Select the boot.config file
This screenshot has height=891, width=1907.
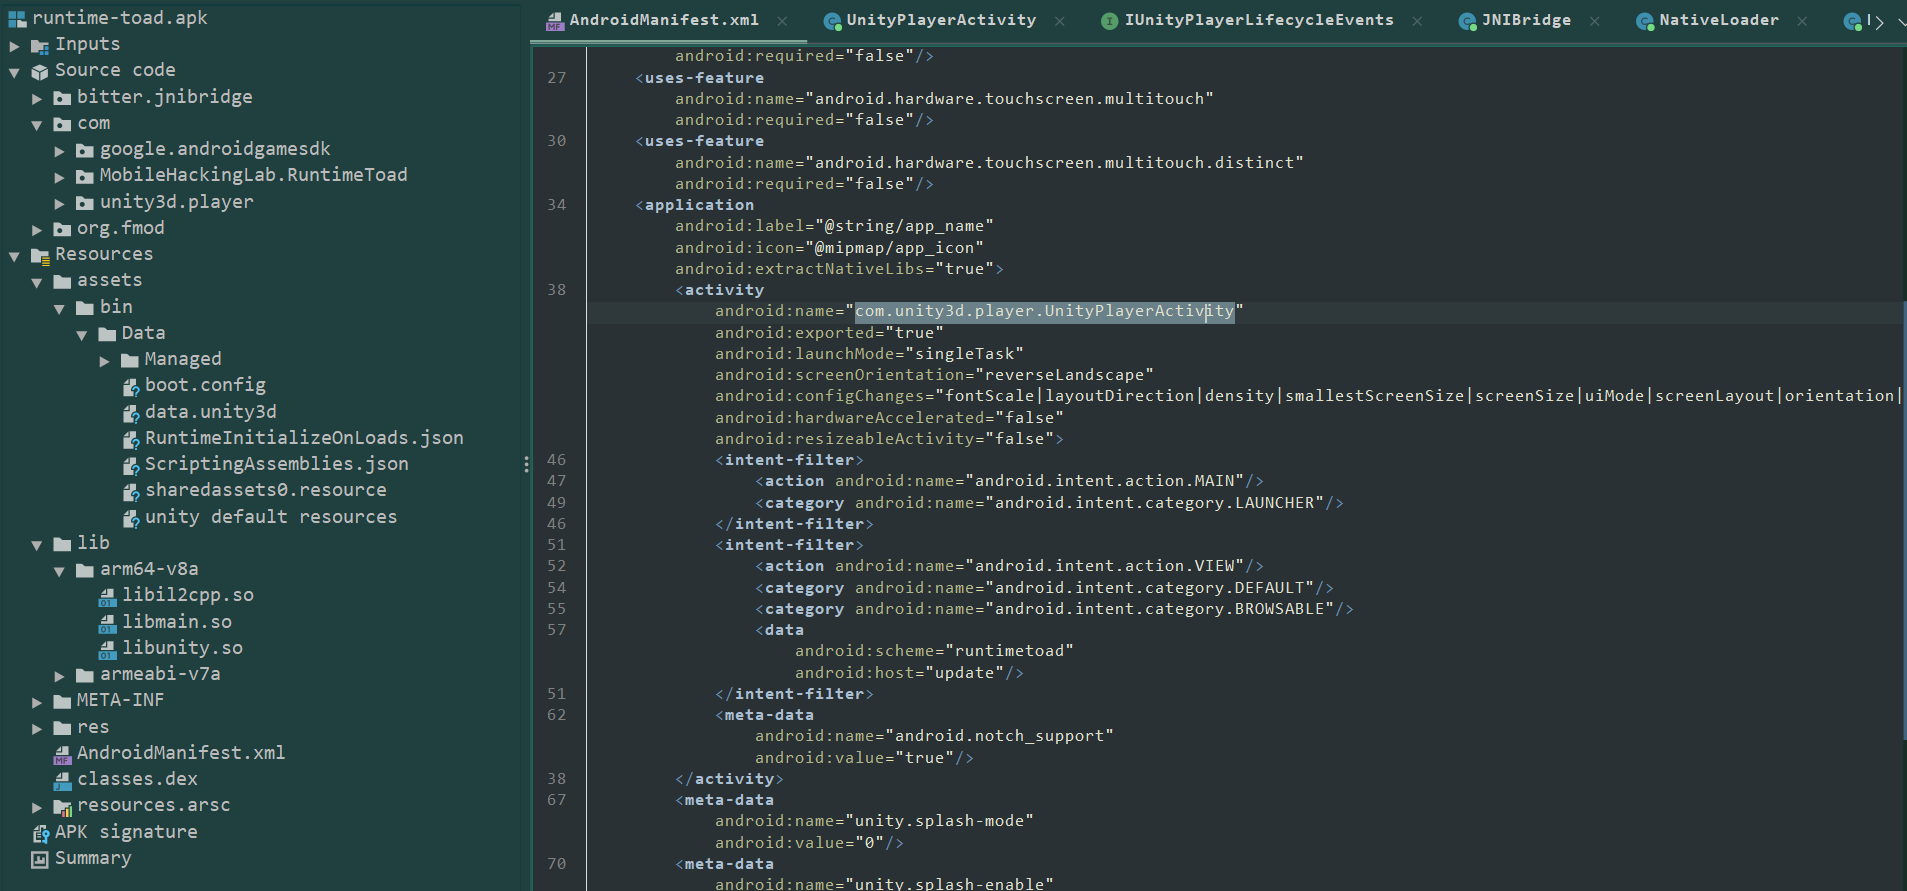coord(205,385)
